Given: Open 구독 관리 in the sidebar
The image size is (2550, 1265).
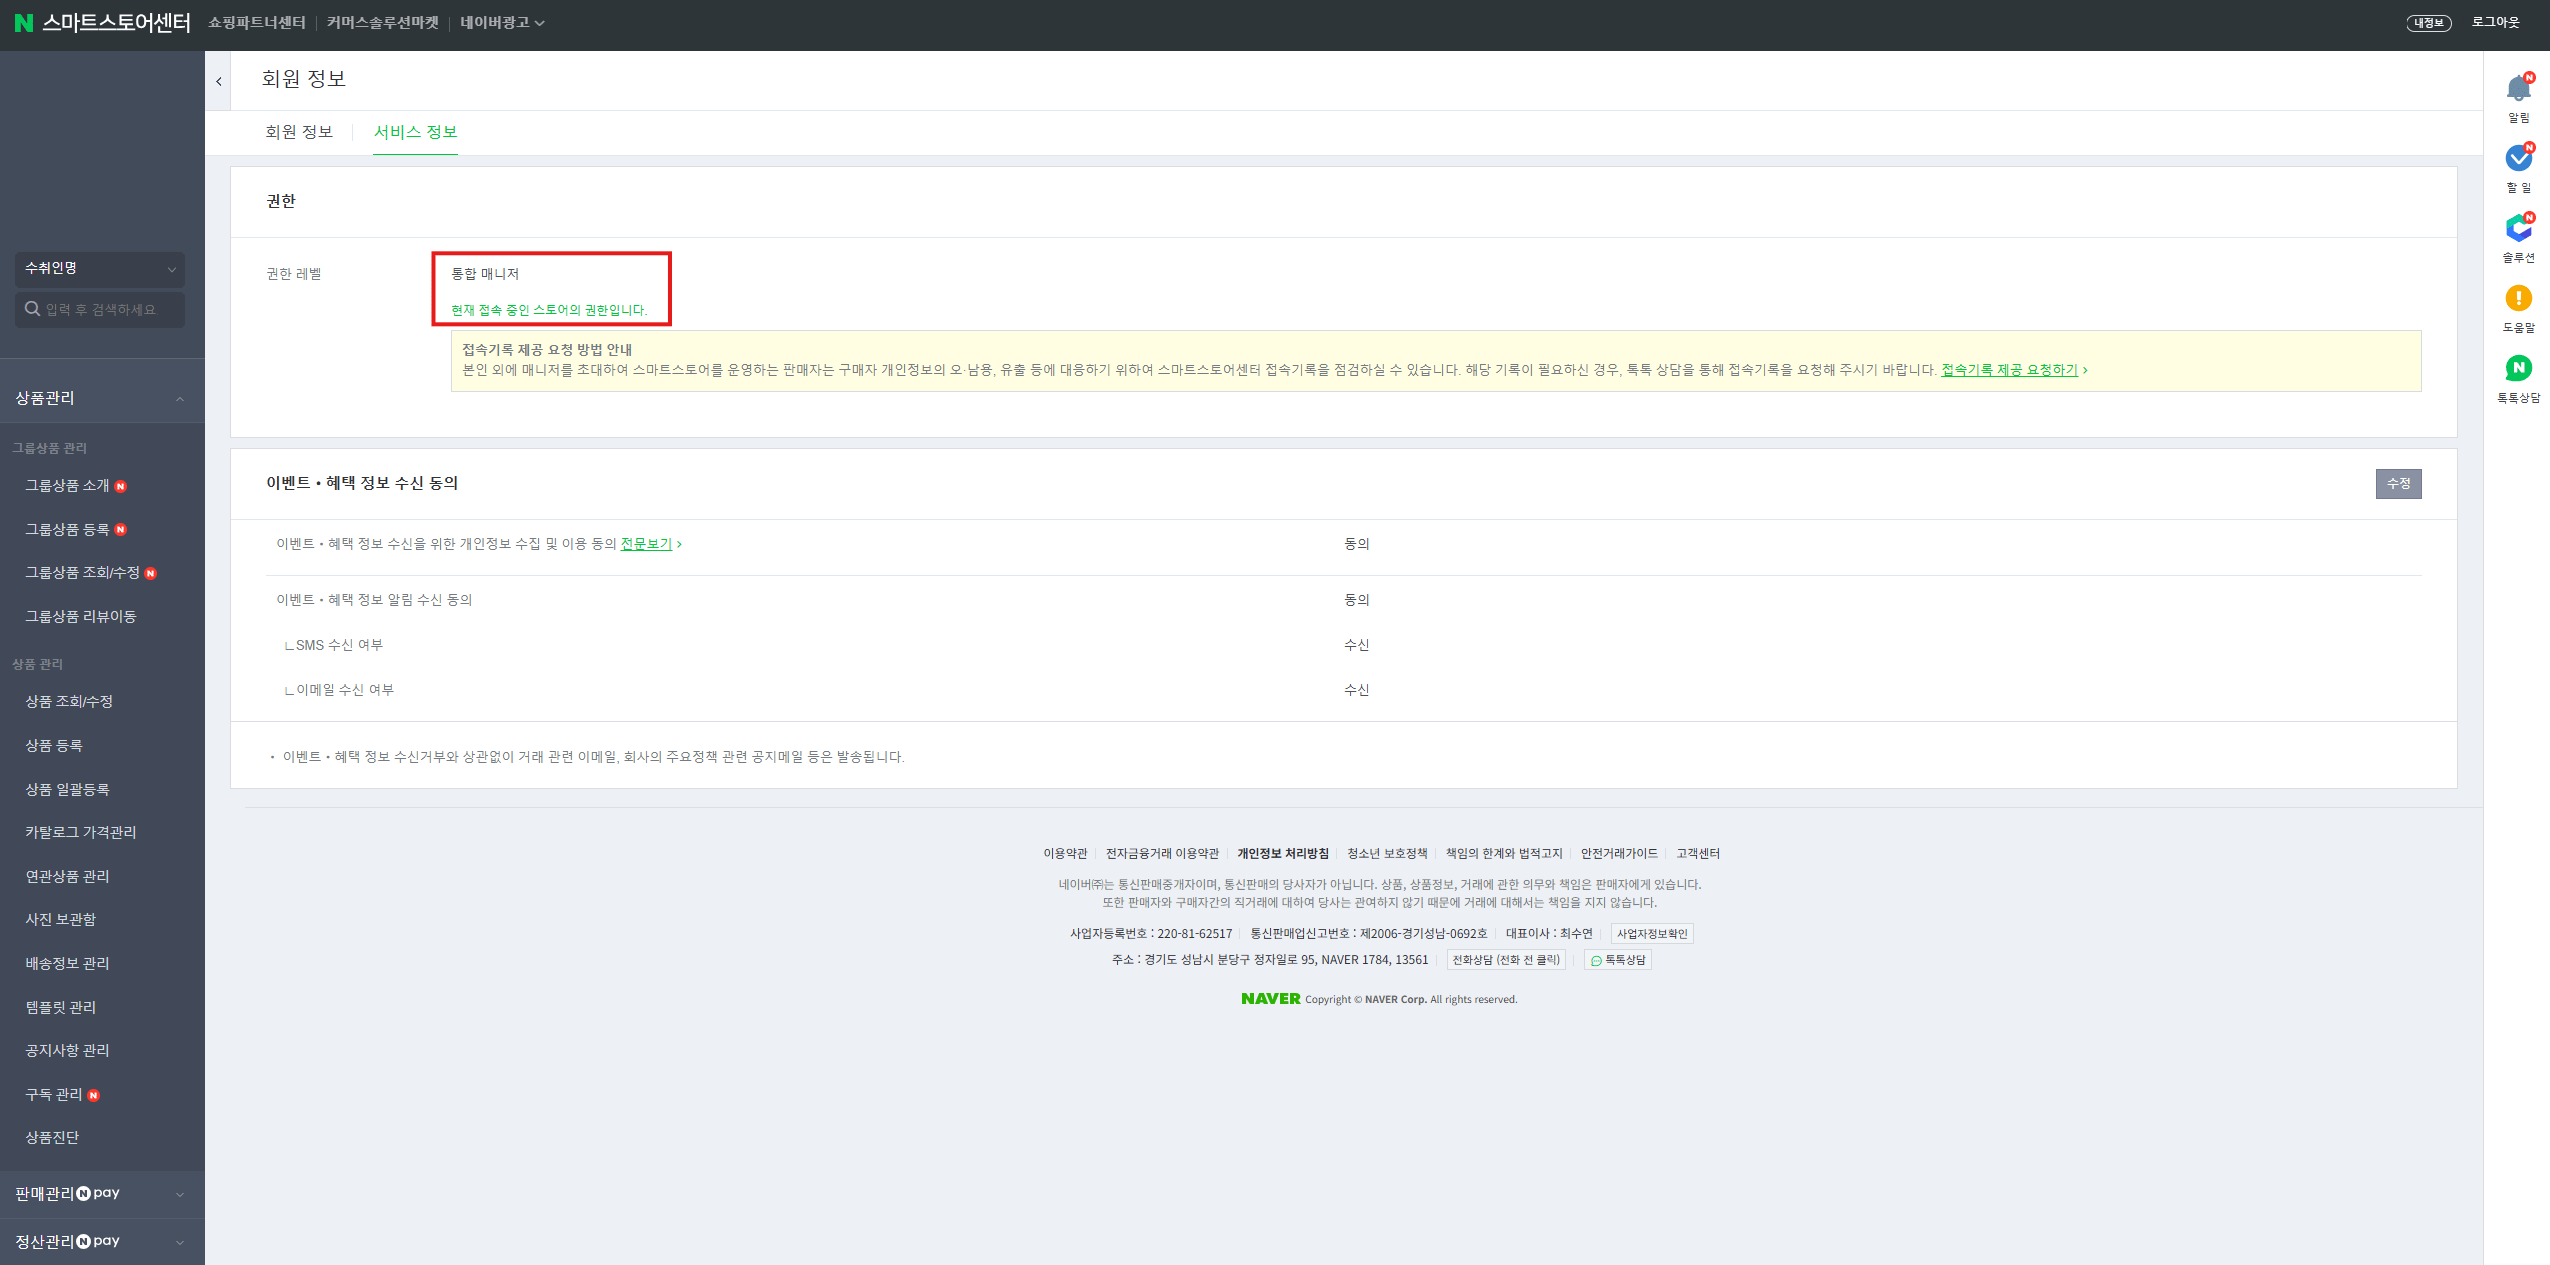Looking at the screenshot, I should (54, 1095).
